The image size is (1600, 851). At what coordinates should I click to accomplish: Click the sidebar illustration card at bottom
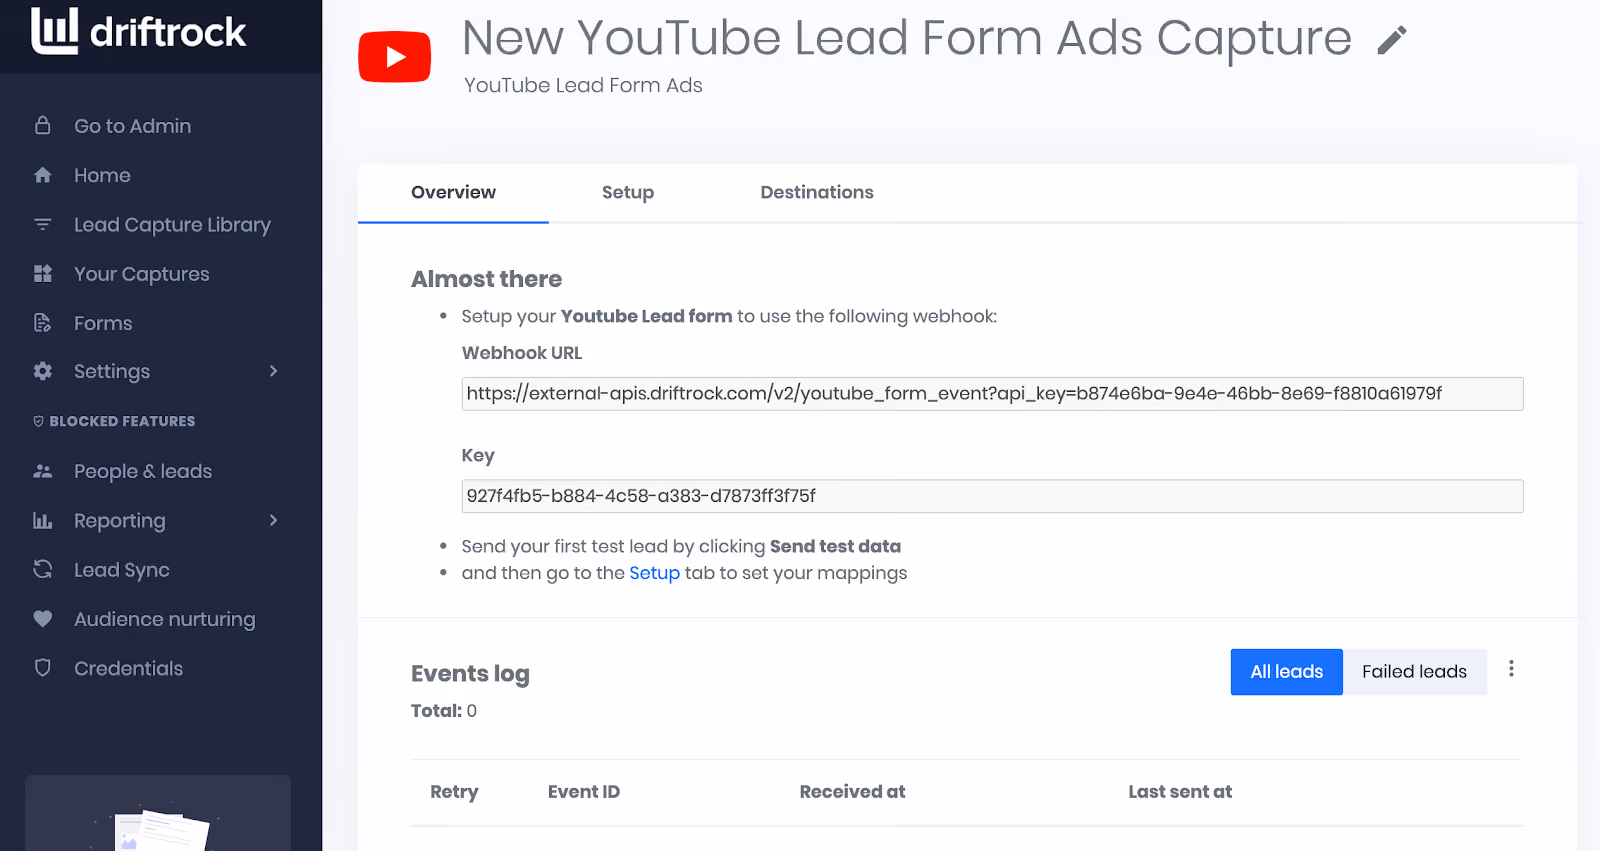coord(158,813)
